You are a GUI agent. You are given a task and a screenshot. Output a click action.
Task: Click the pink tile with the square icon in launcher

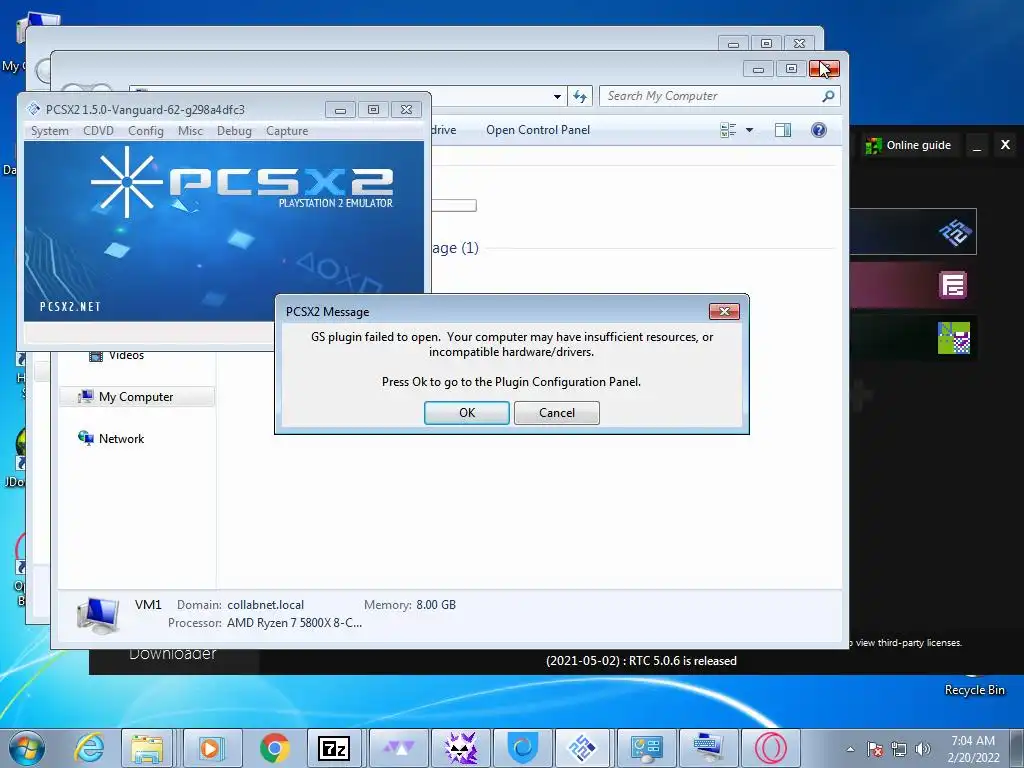(x=953, y=285)
